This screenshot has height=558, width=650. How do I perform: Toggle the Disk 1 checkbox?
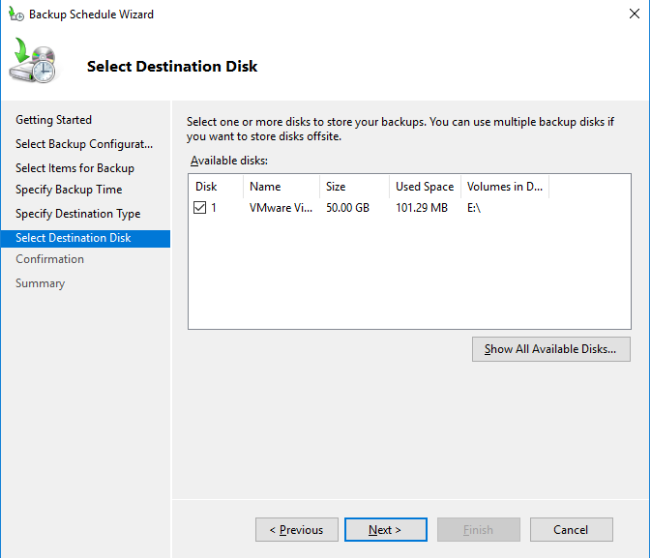point(199,207)
